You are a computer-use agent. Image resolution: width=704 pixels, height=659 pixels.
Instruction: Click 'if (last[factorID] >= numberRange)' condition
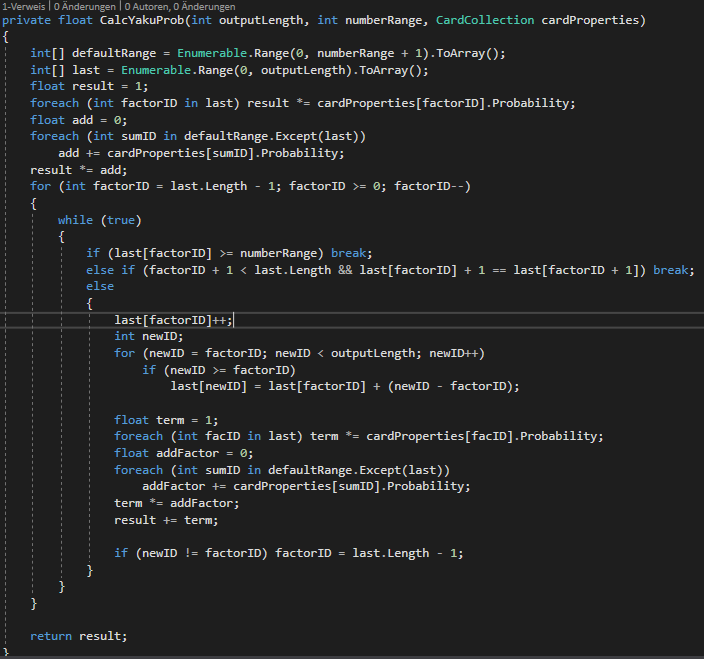(x=205, y=253)
